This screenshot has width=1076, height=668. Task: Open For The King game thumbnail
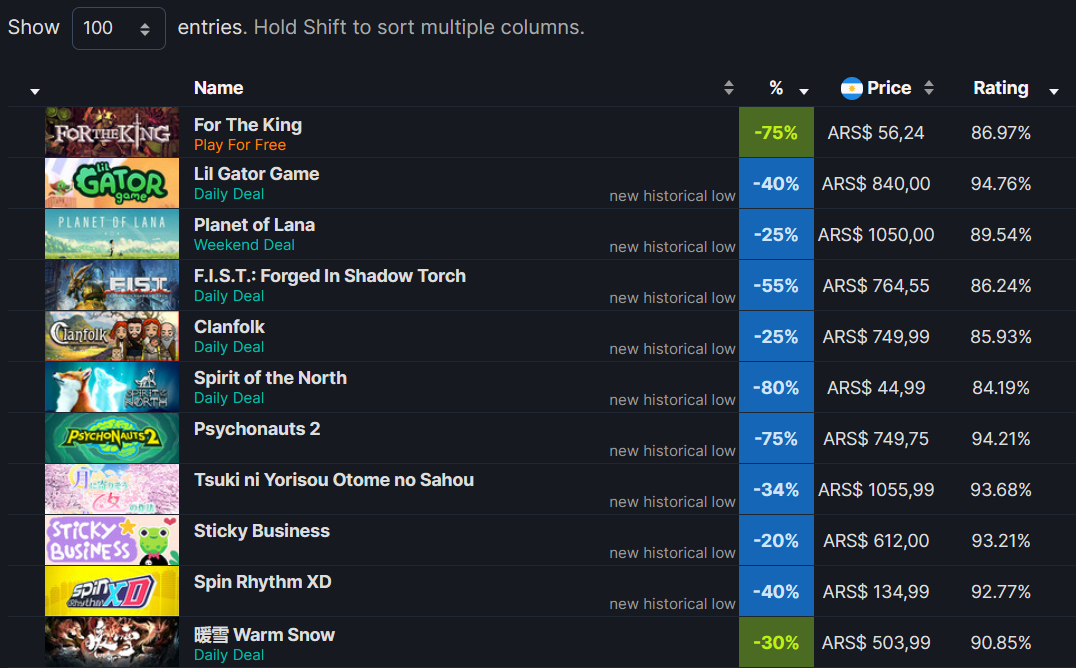pos(112,132)
